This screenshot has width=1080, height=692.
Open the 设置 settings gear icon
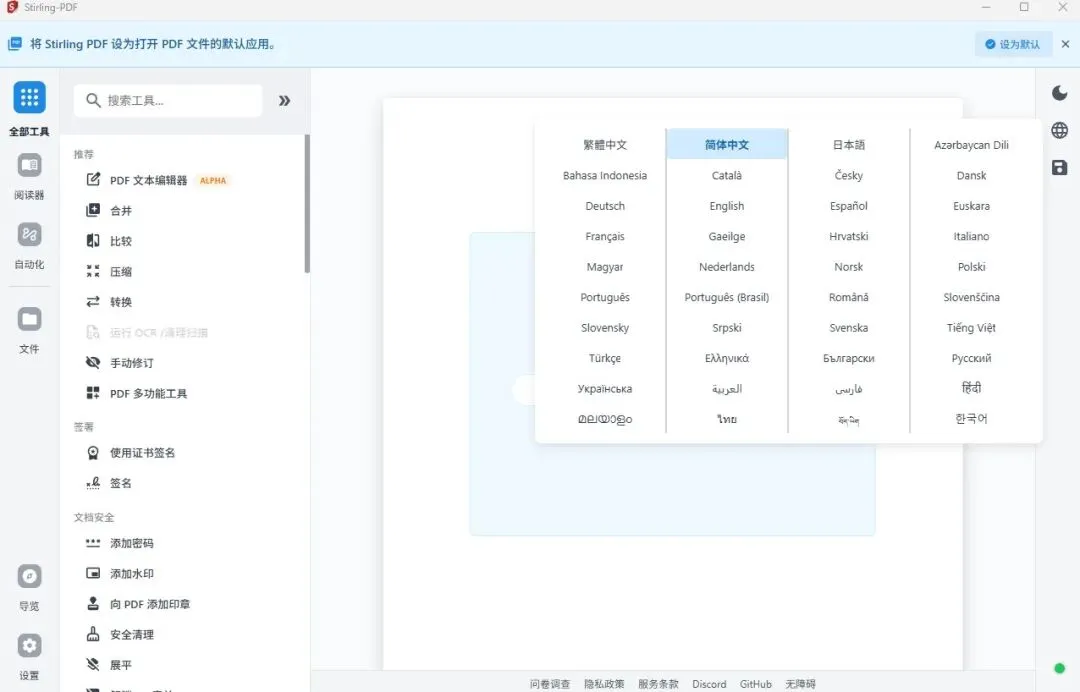pyautogui.click(x=29, y=646)
